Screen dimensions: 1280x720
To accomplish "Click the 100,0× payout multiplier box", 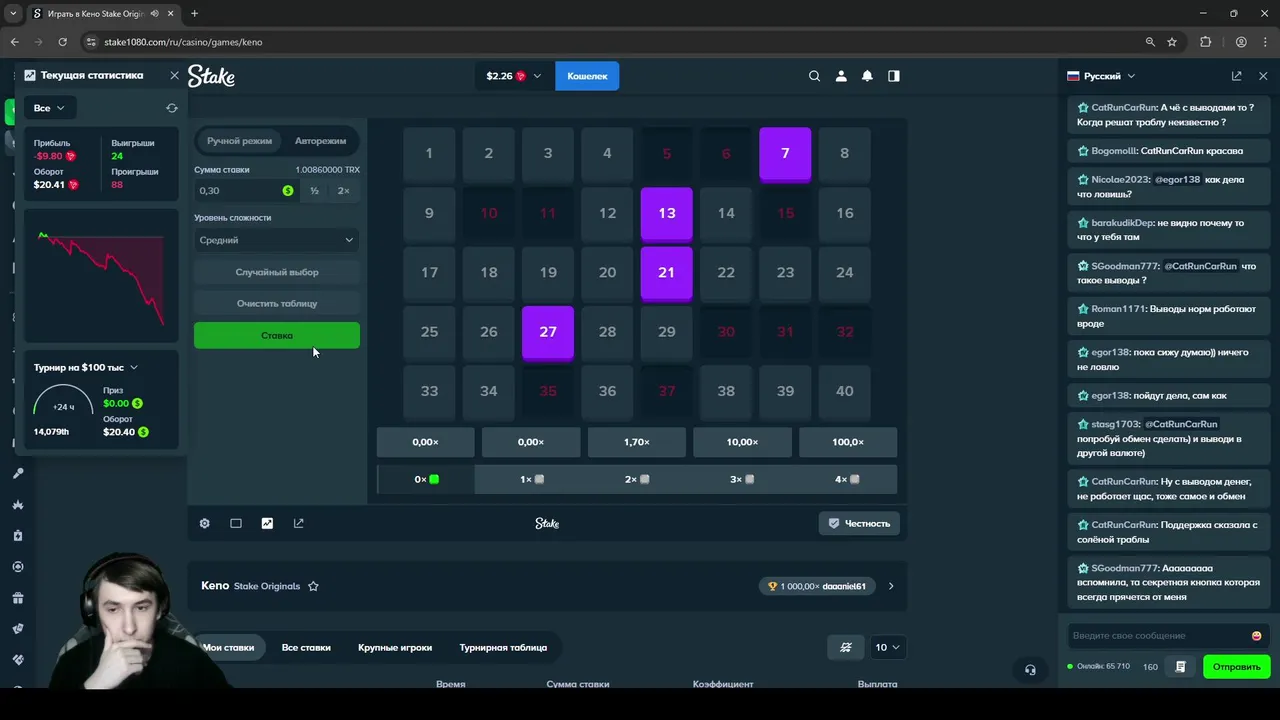I will click(x=848, y=442).
